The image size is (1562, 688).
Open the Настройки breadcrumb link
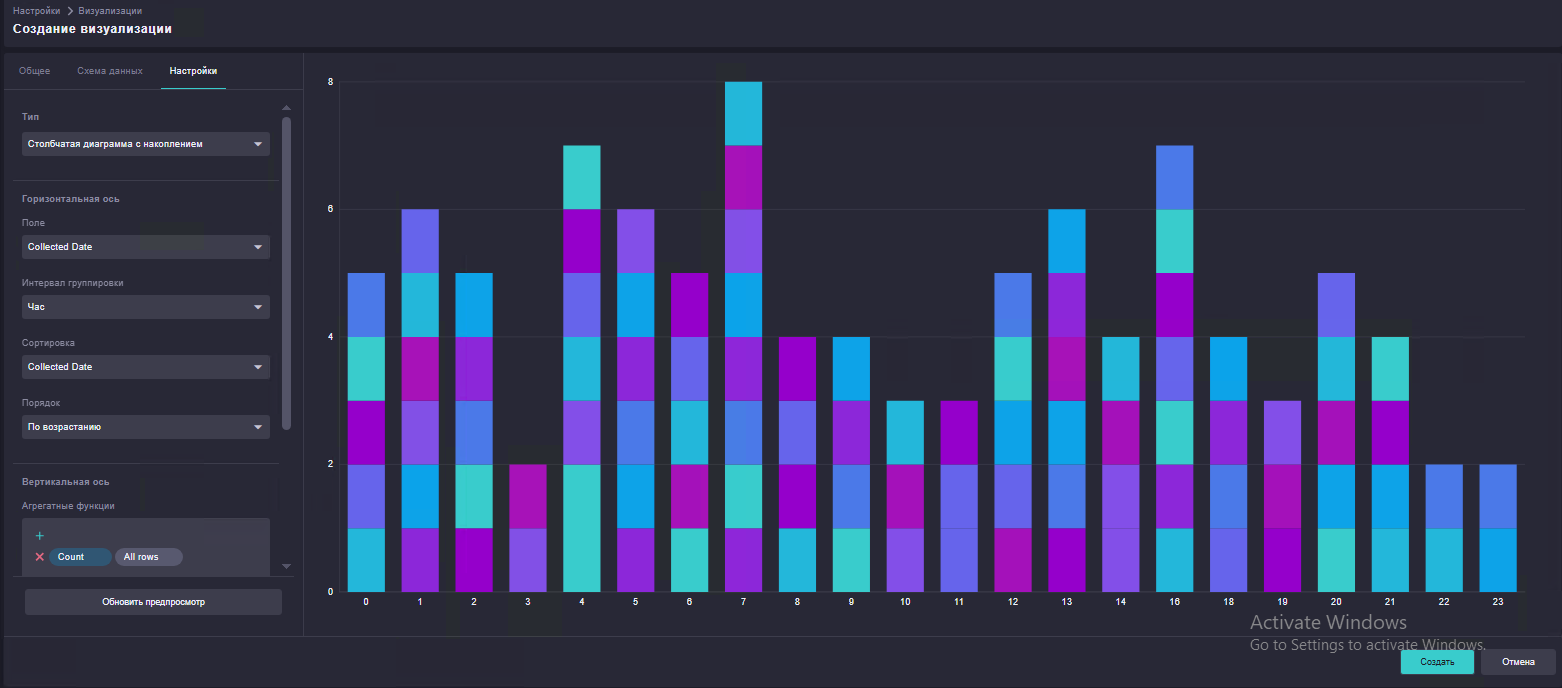[37, 10]
